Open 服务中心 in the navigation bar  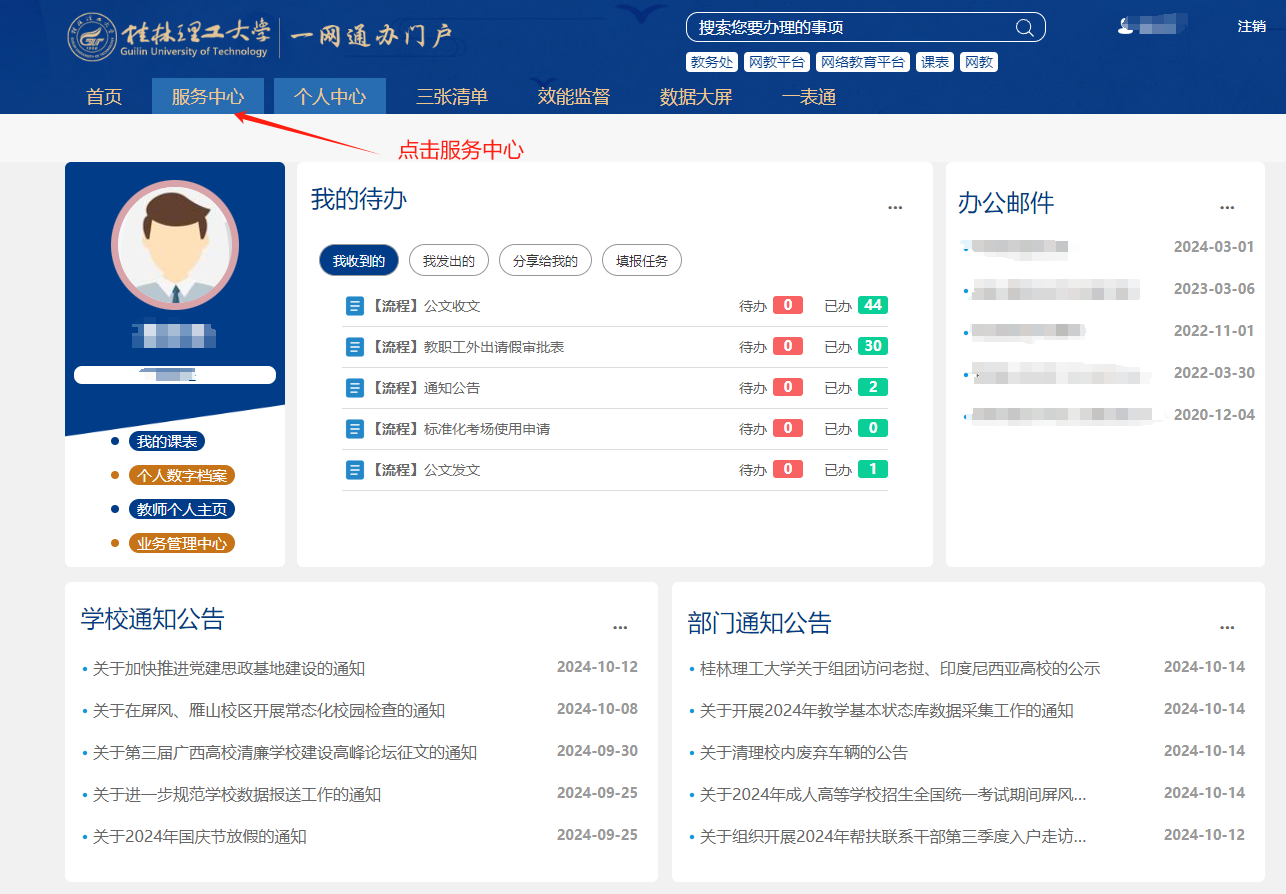click(x=208, y=97)
